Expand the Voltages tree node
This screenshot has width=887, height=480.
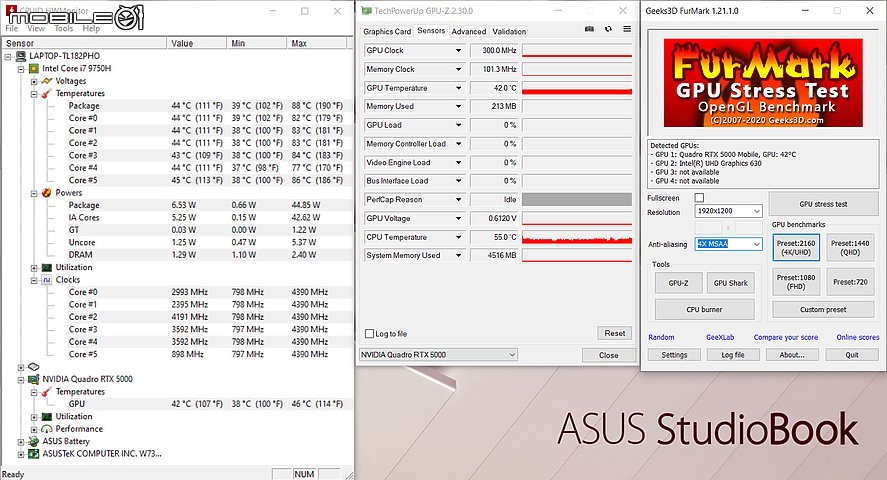click(34, 81)
